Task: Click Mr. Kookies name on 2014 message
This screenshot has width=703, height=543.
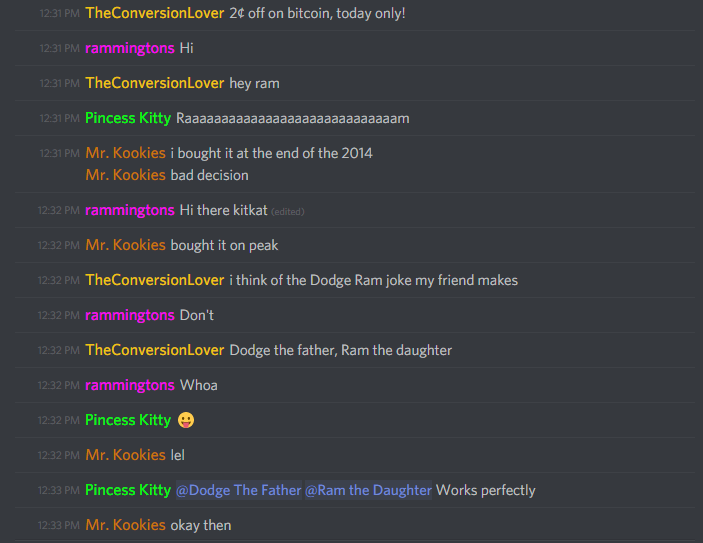Action: click(x=126, y=153)
